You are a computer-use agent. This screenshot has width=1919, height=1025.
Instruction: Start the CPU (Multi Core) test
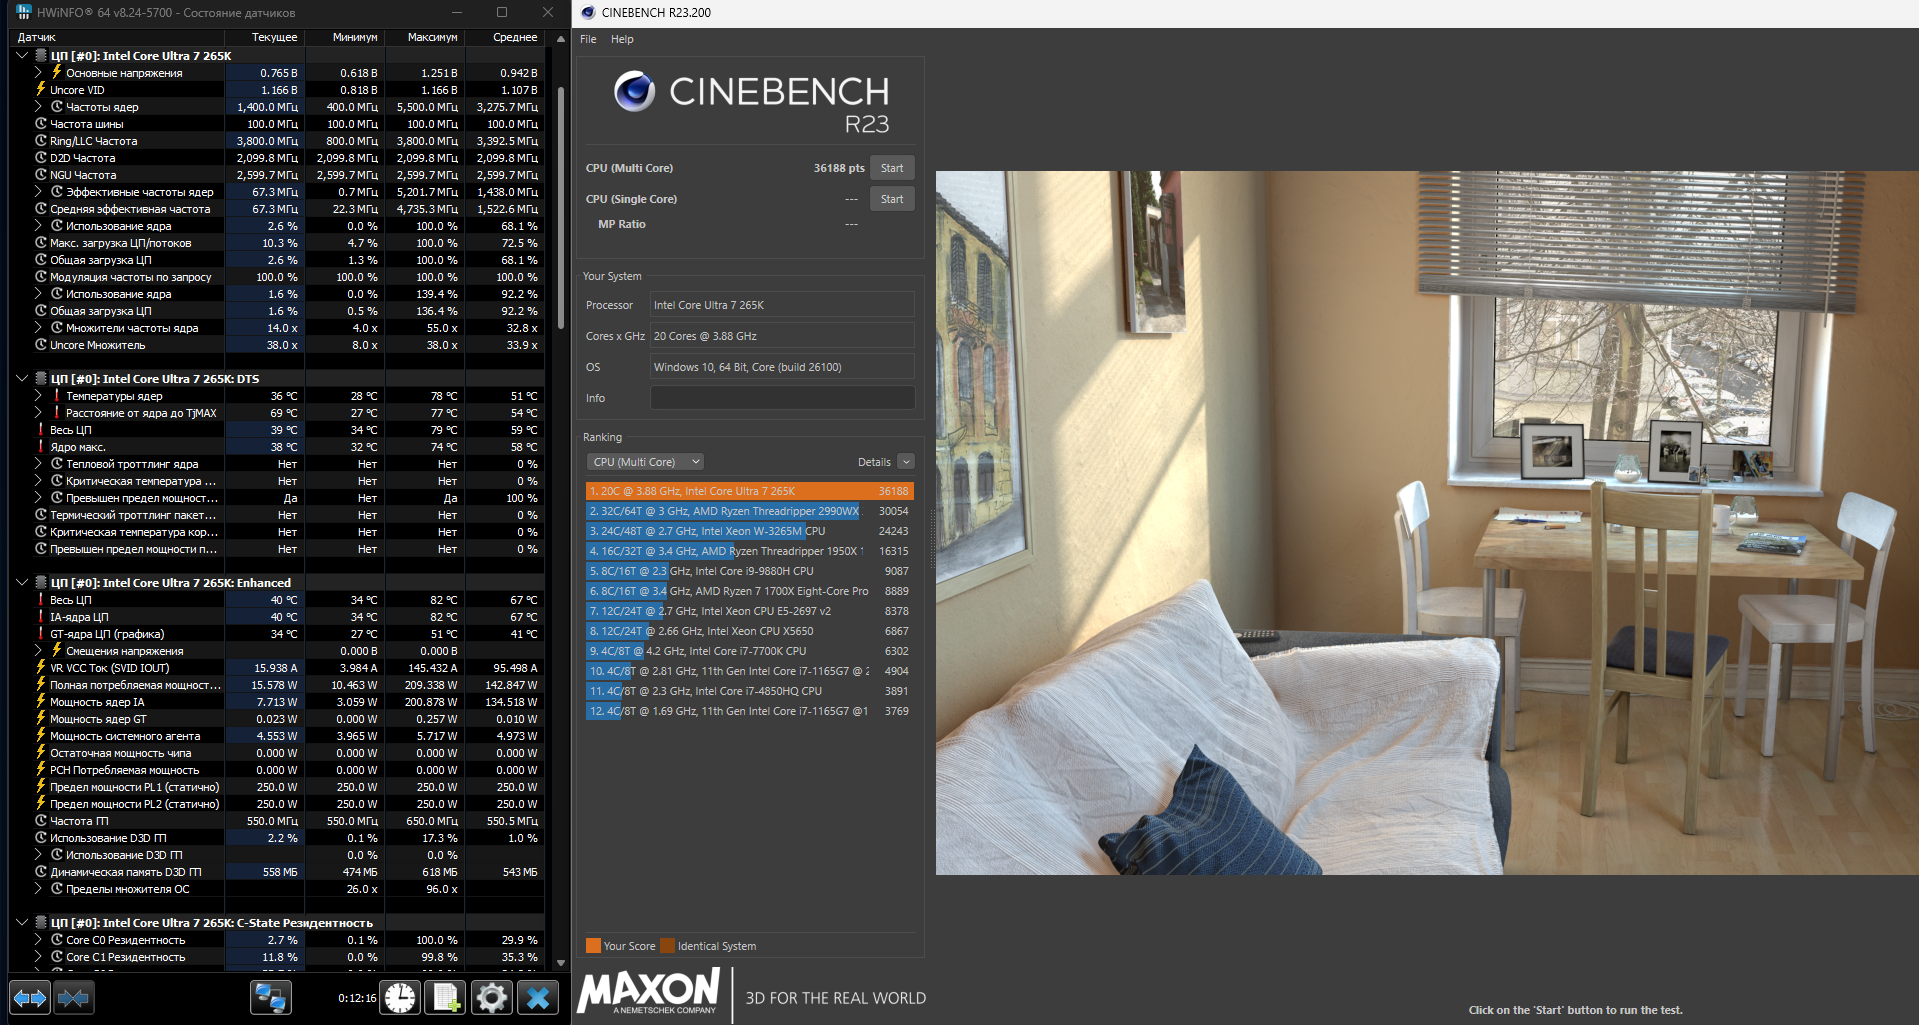pos(892,168)
